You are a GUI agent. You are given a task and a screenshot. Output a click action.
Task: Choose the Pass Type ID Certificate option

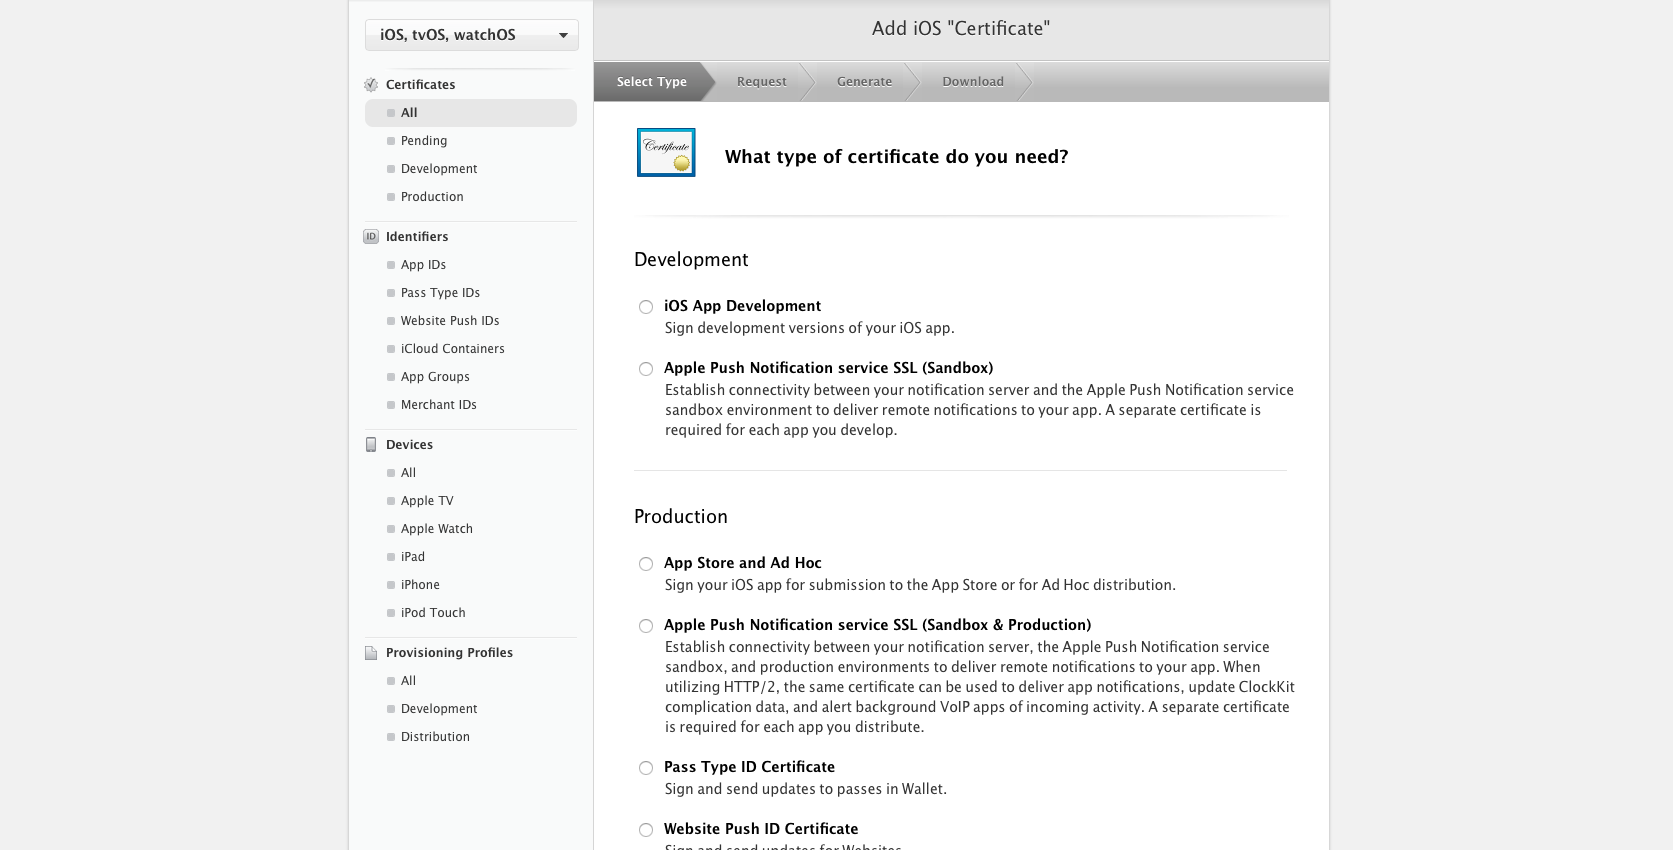coord(646,768)
